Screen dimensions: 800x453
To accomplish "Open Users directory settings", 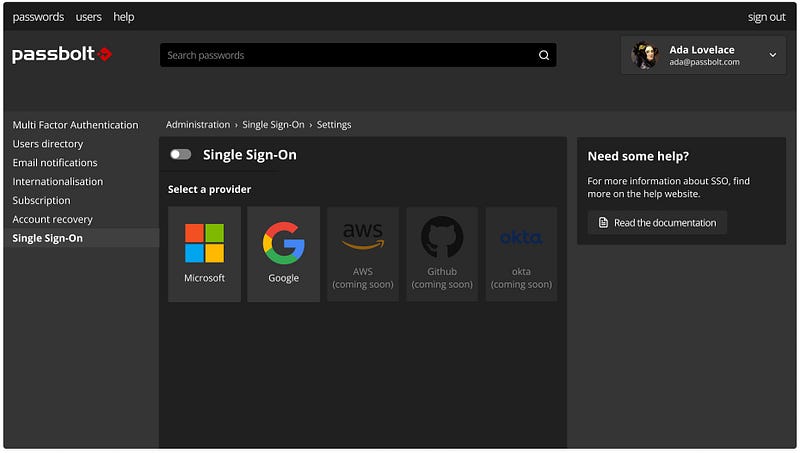I will click(x=48, y=144).
